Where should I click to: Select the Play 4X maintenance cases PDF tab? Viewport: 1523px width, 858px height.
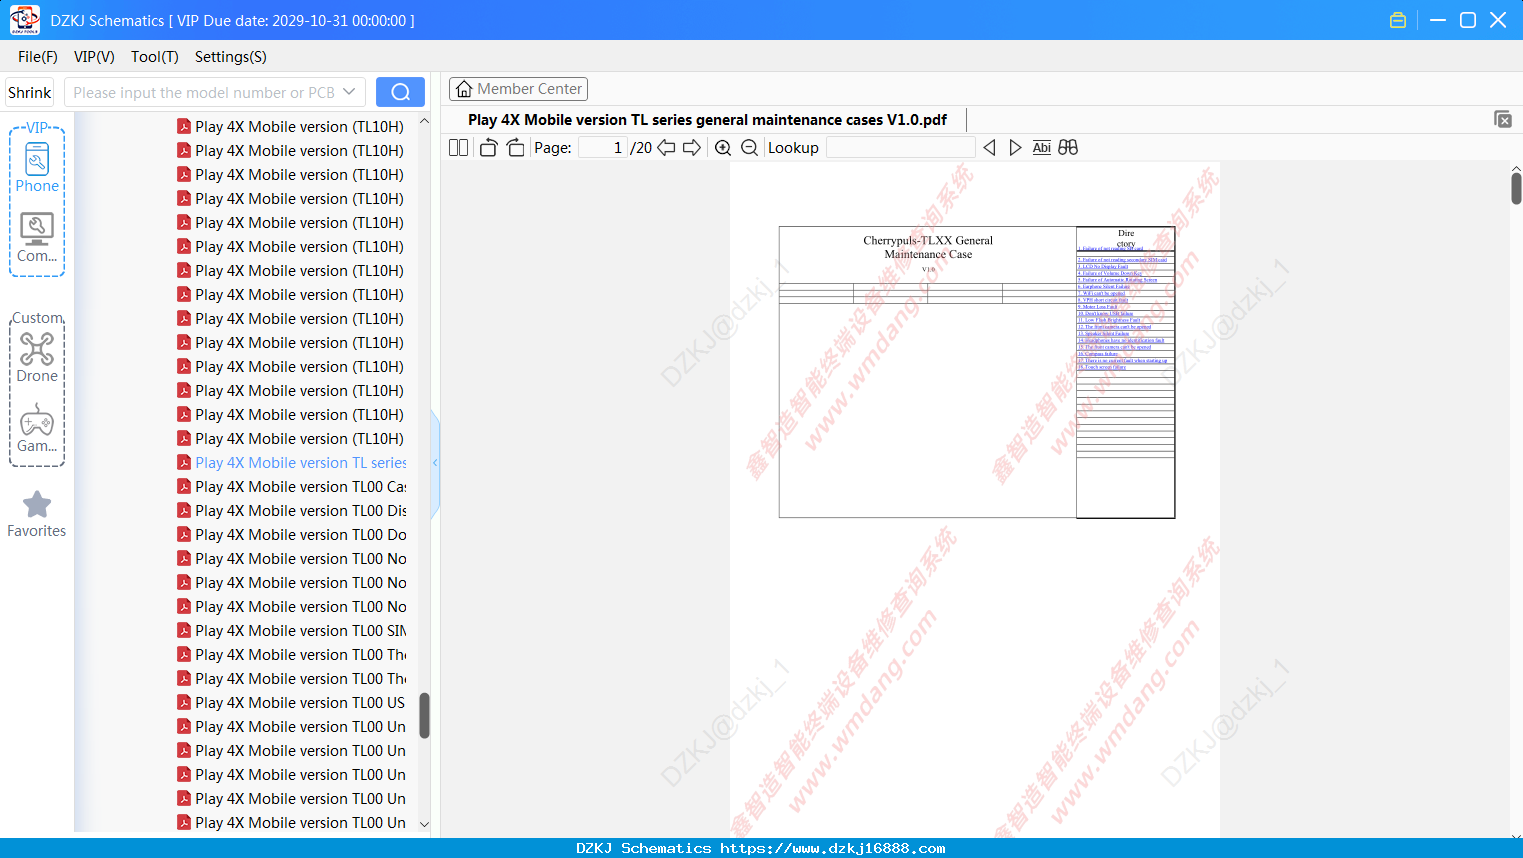707,120
